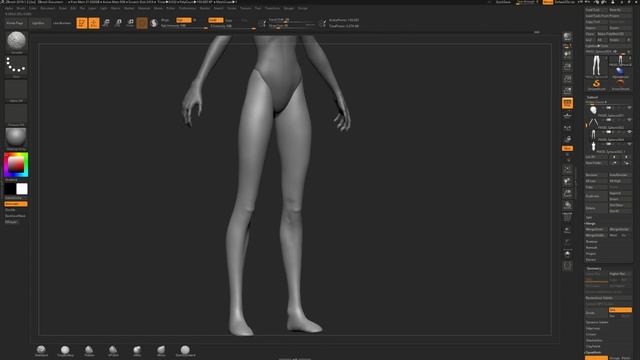Collapse the Subtool palette header
This screenshot has height=360, width=640.
[x=592, y=97]
